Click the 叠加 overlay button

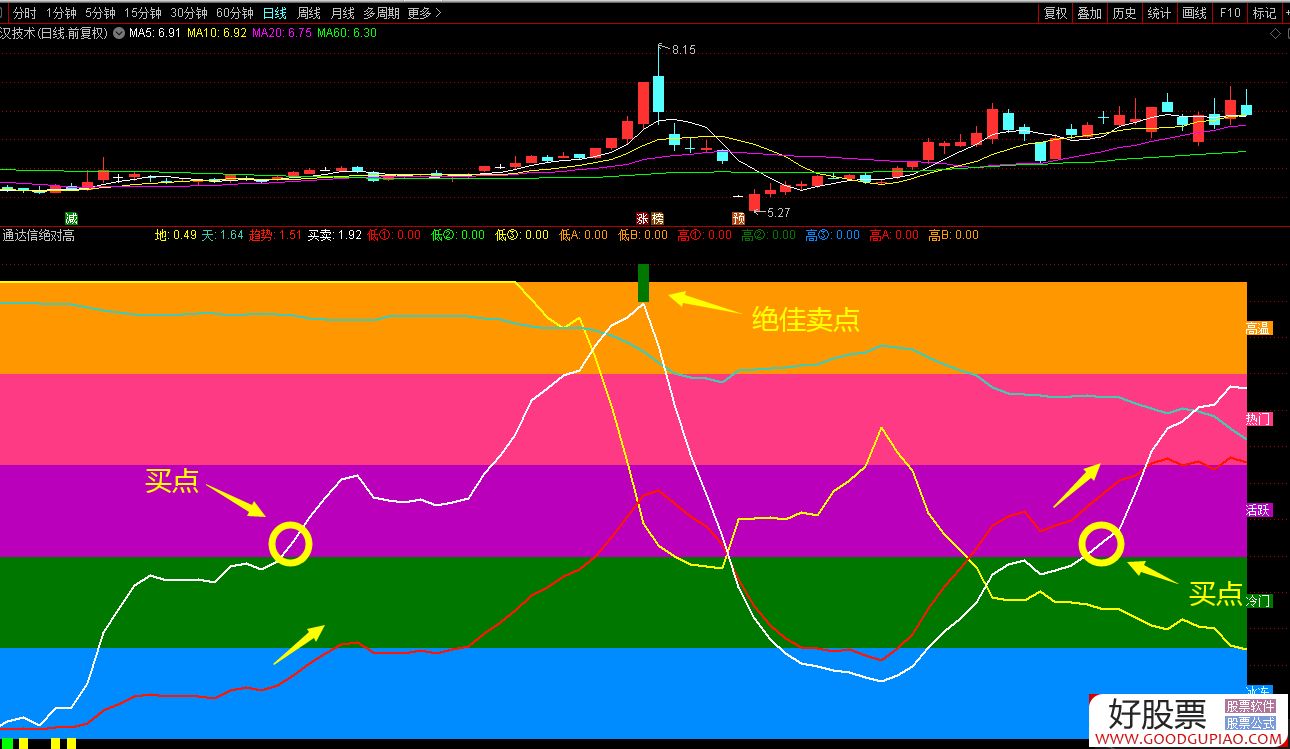point(1090,13)
